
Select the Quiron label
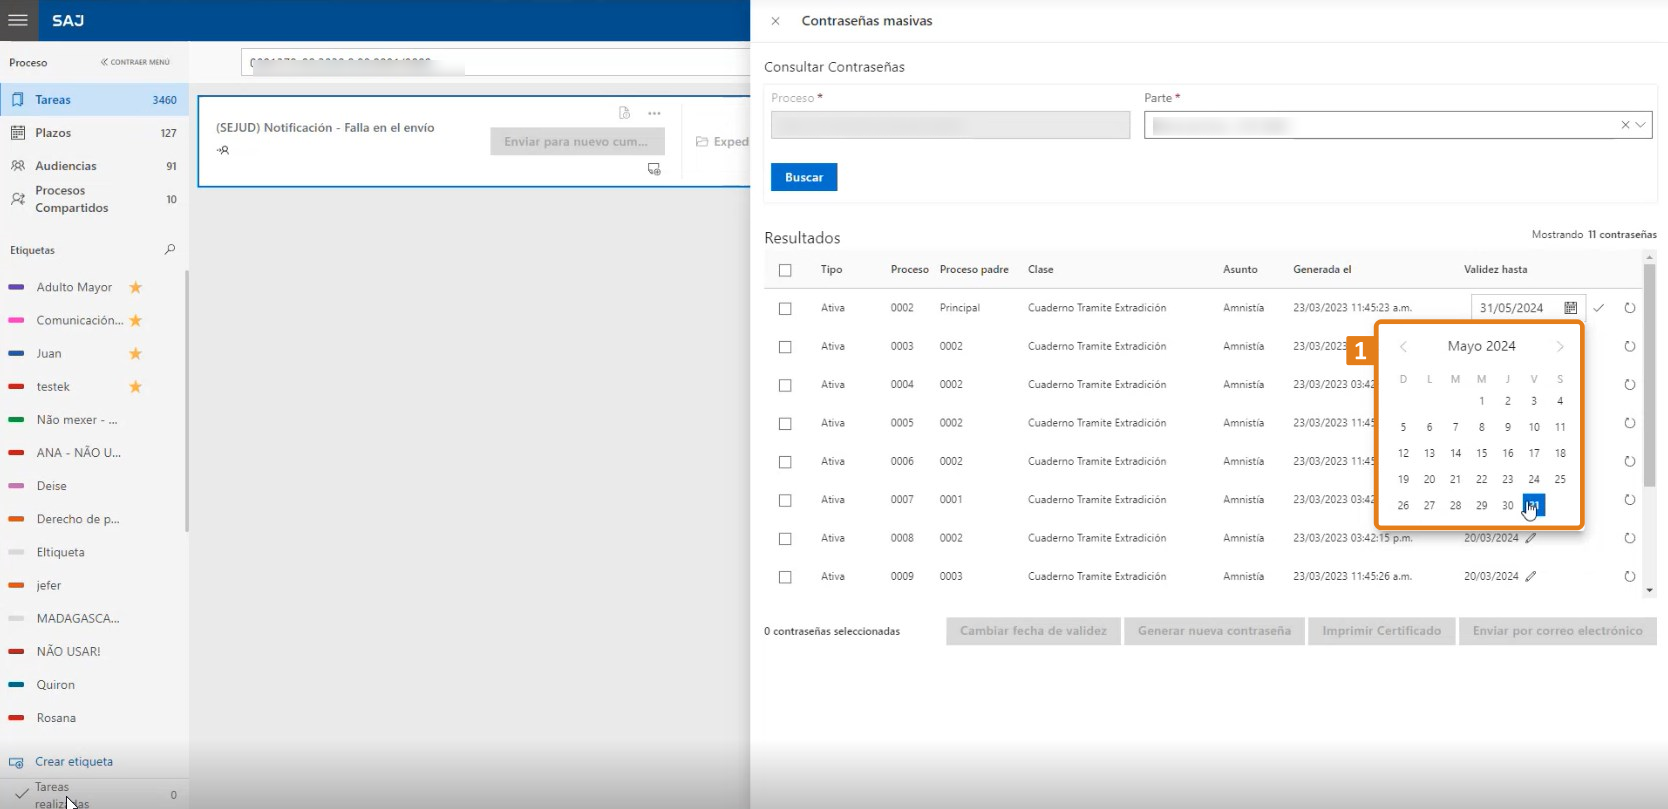[x=55, y=685]
